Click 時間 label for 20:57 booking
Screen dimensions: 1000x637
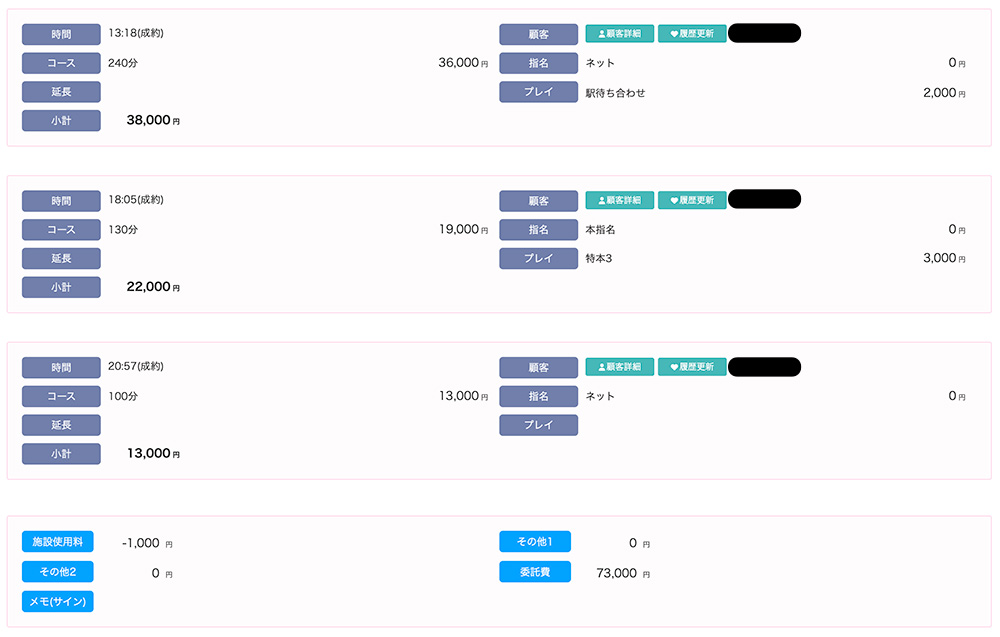(61, 367)
